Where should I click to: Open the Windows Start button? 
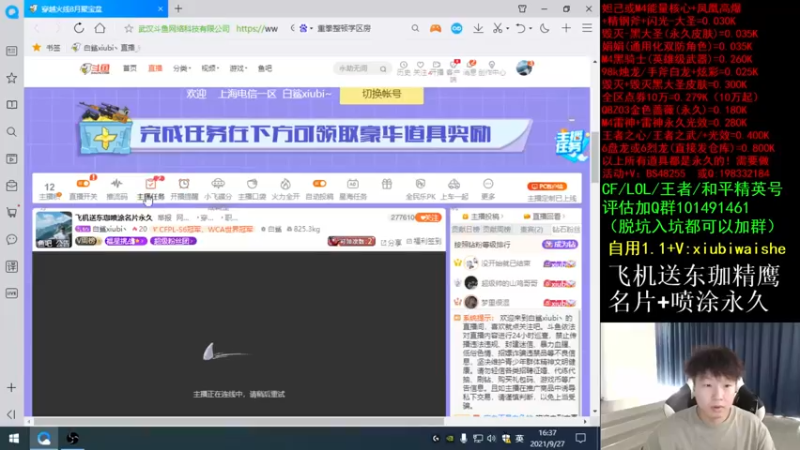pos(14,438)
